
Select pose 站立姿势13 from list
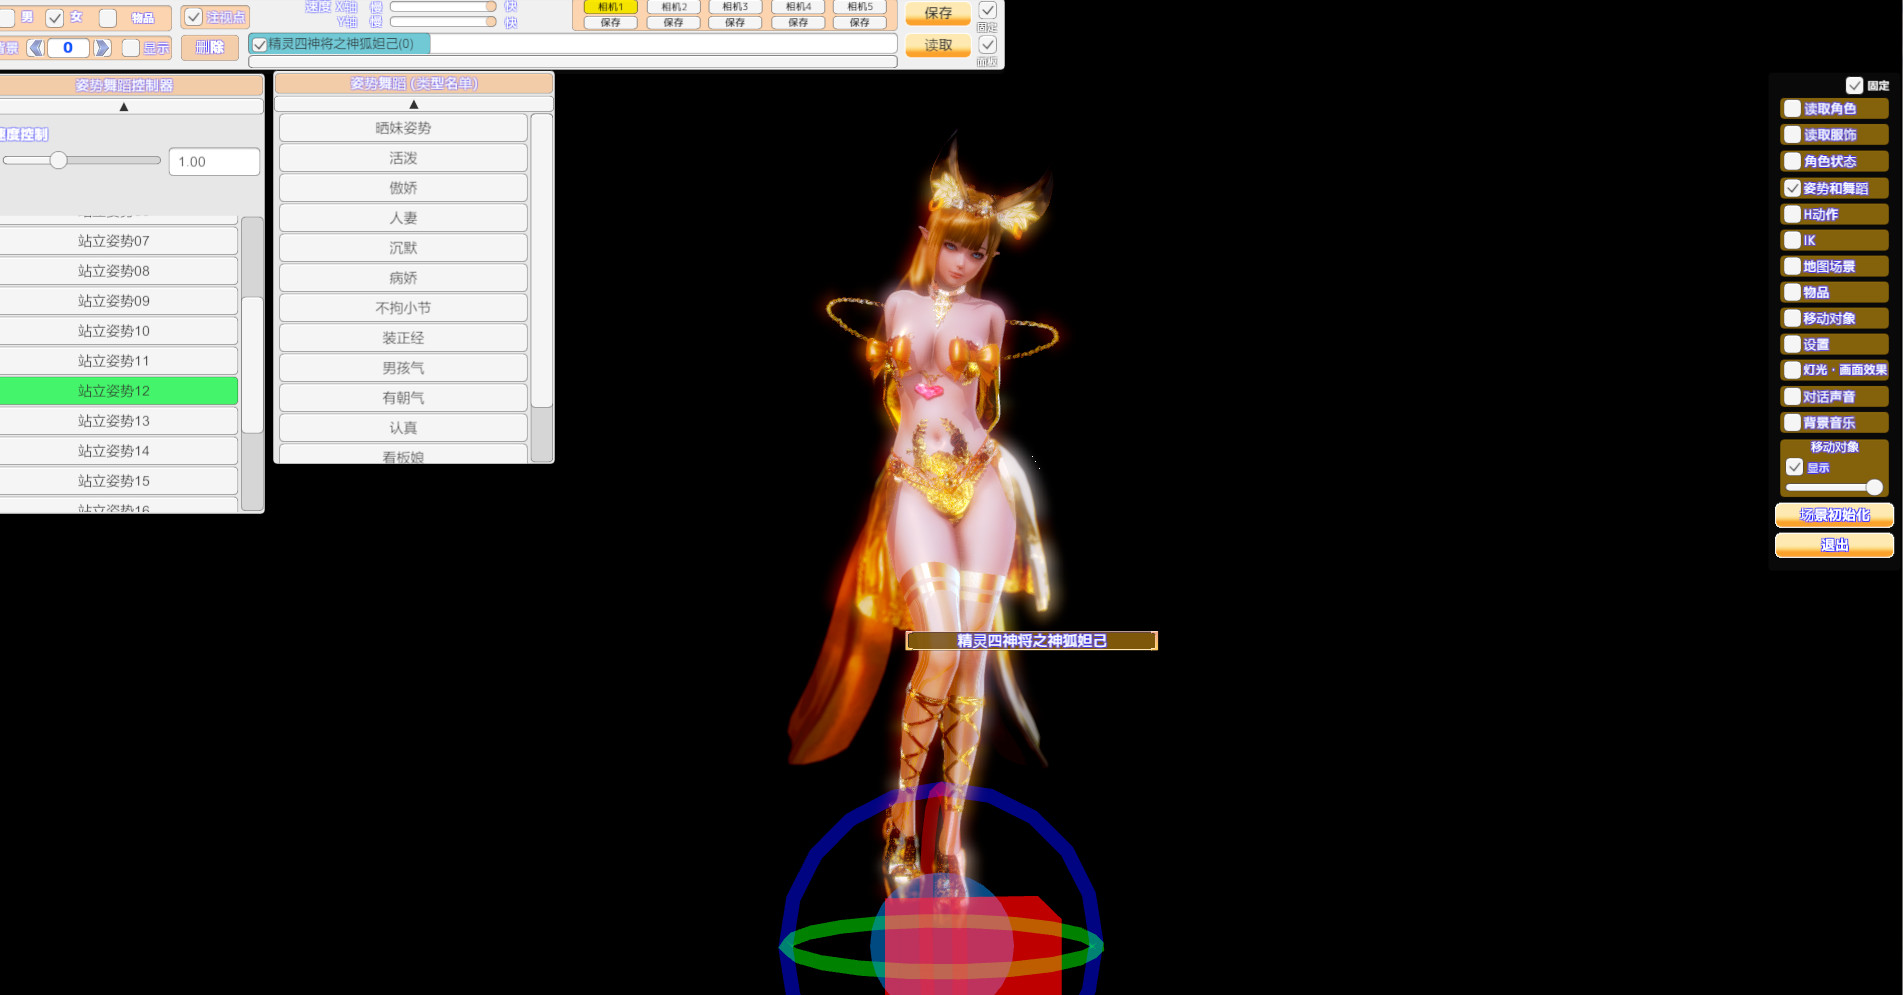pyautogui.click(x=114, y=421)
